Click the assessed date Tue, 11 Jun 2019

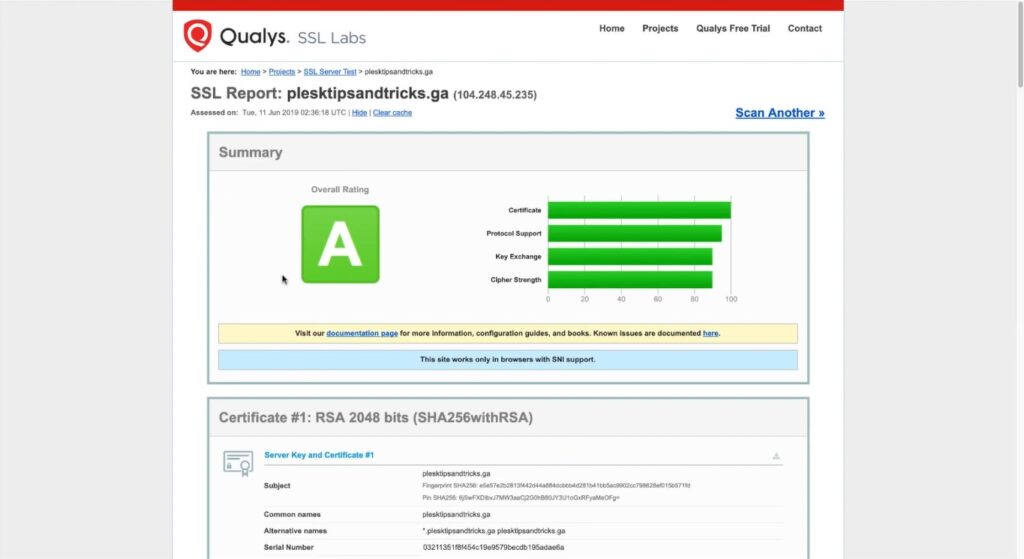pyautogui.click(x=294, y=112)
